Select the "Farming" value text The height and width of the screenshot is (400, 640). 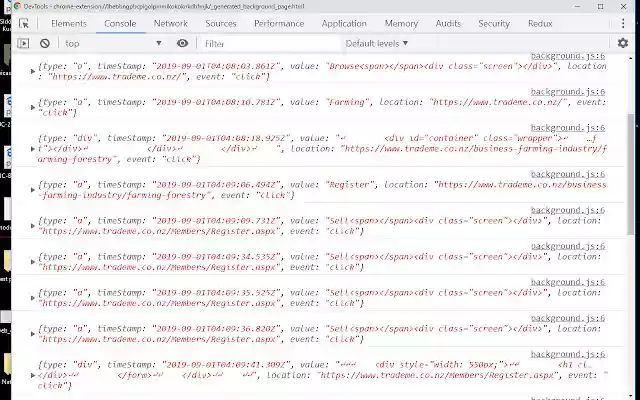[347, 102]
